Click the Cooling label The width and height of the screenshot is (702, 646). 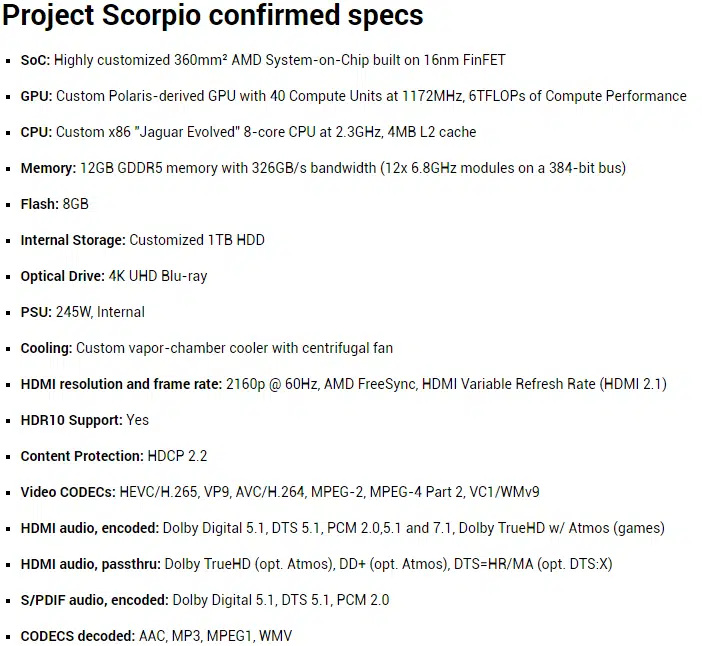pyautogui.click(x=47, y=348)
